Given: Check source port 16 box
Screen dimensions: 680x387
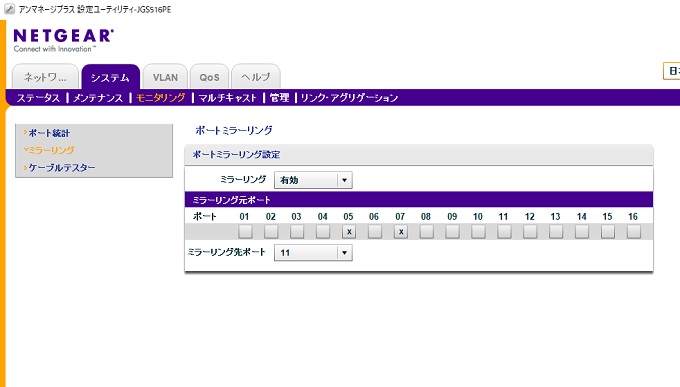Looking at the screenshot, I should pyautogui.click(x=634, y=232).
